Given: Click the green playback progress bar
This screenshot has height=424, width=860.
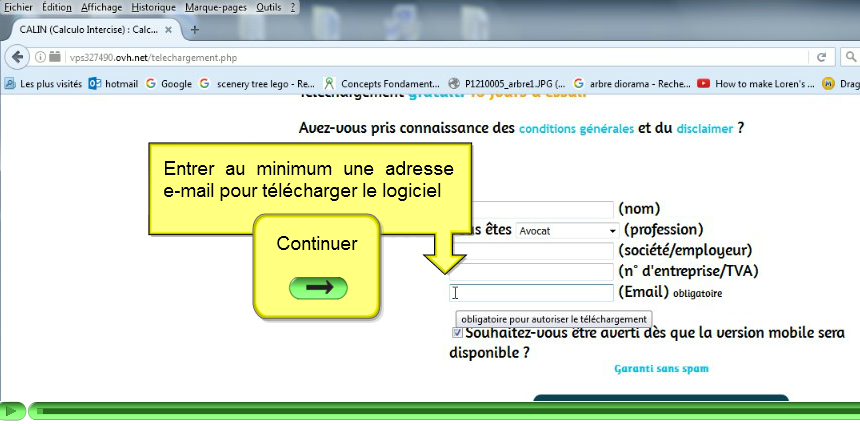Looking at the screenshot, I should click(x=440, y=411).
